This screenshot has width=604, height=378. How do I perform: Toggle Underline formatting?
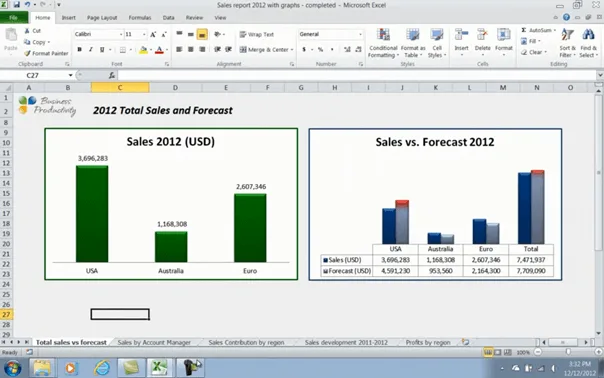click(x=102, y=49)
